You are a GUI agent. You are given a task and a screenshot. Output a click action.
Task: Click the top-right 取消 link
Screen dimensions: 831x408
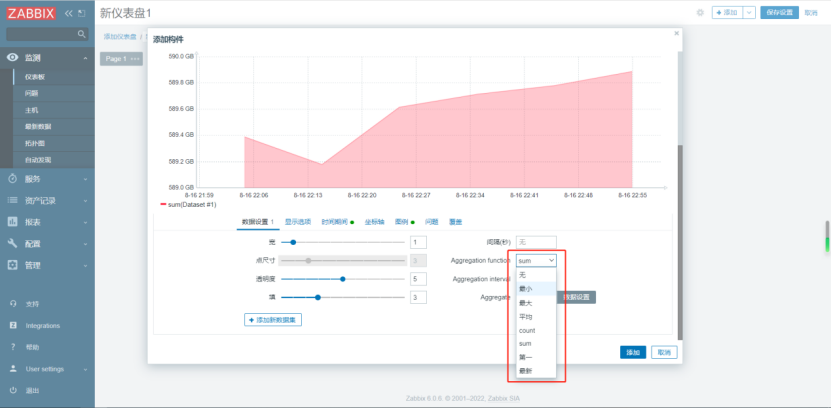point(811,13)
